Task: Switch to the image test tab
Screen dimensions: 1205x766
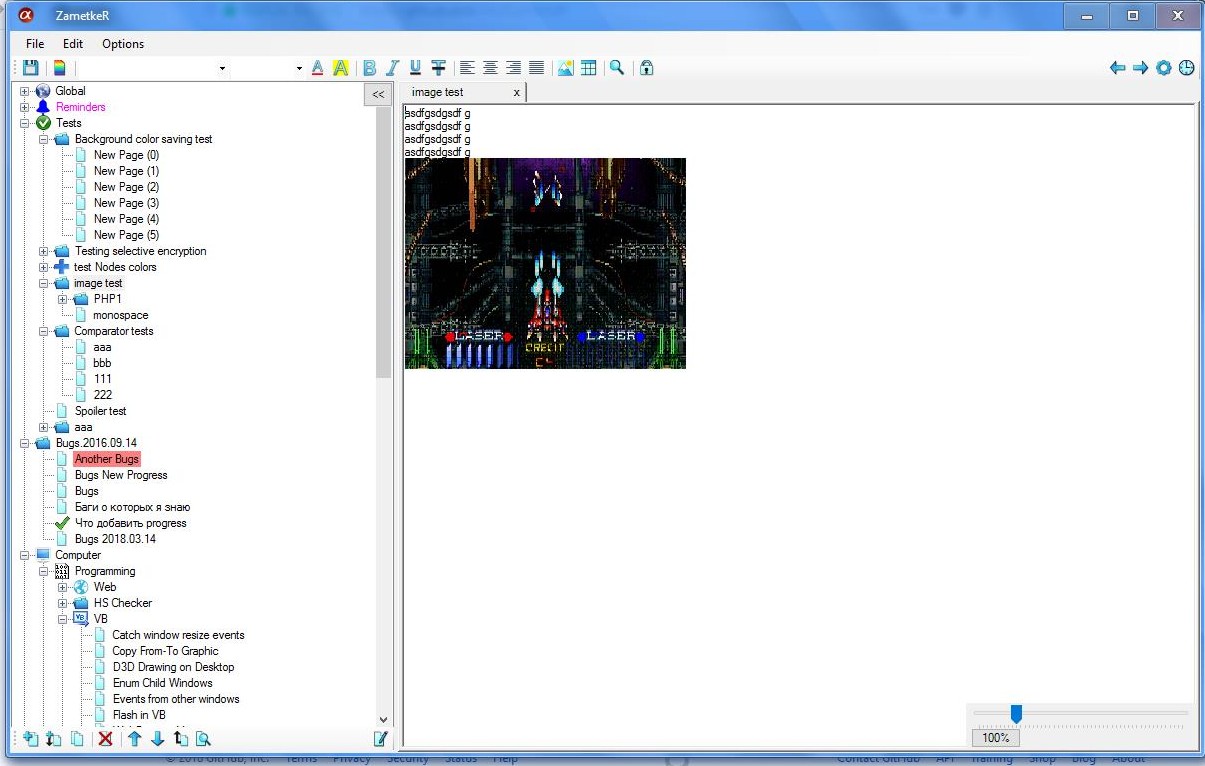Action: pos(437,92)
